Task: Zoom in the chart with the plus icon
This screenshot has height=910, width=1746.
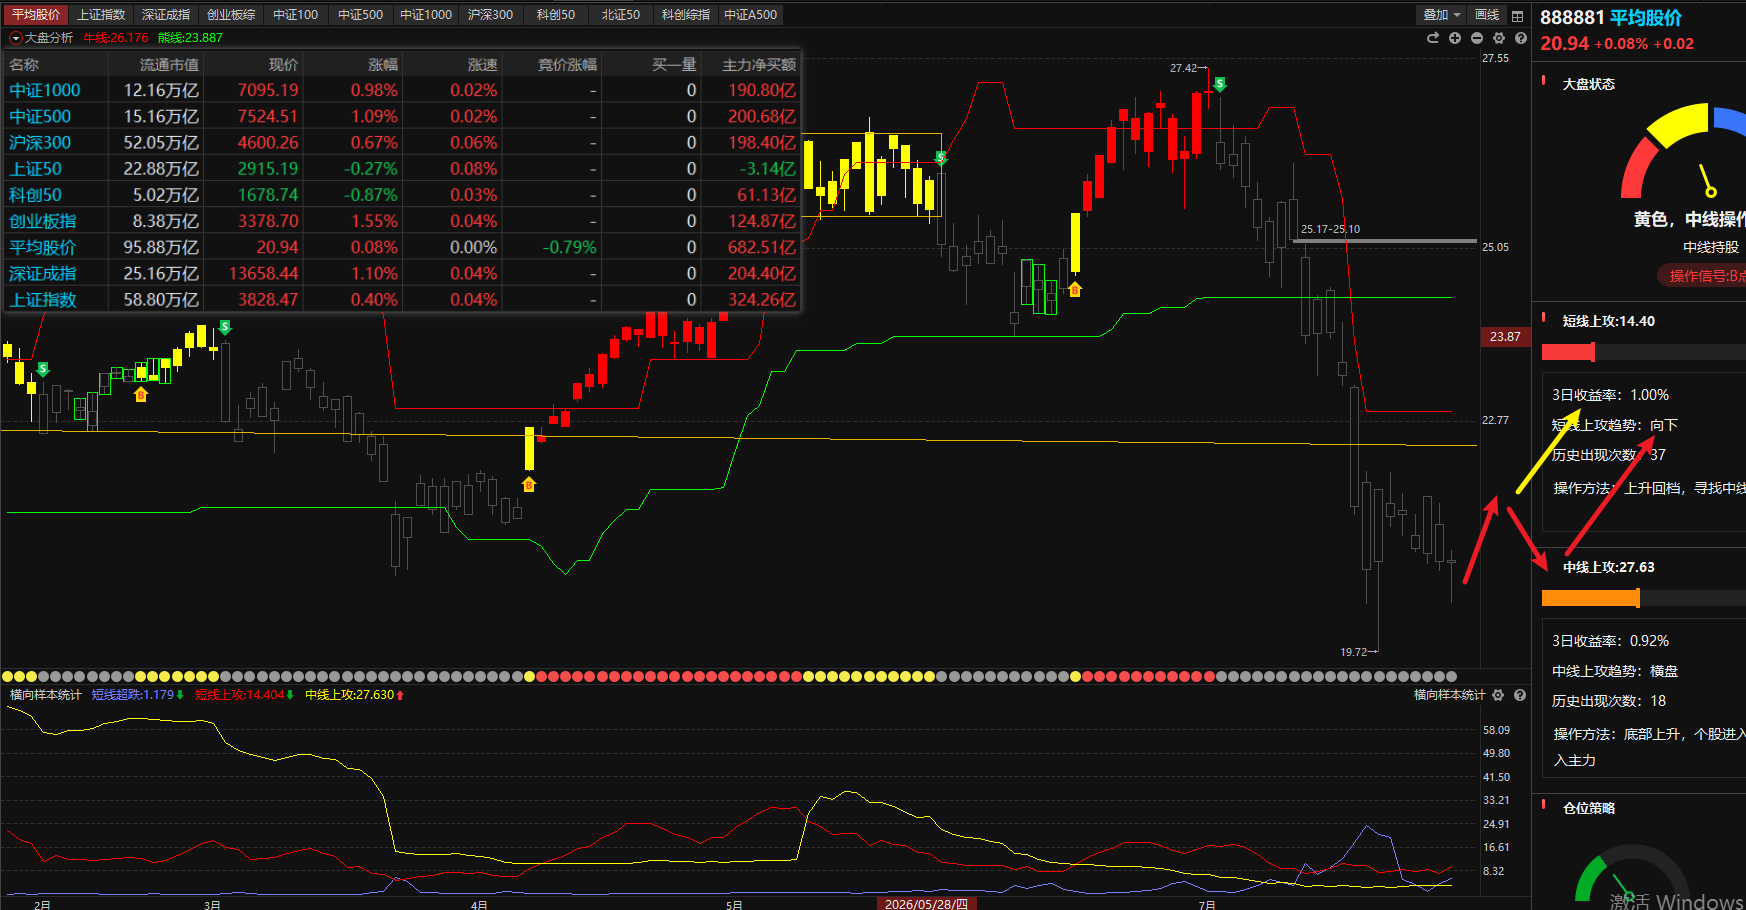Action: coord(1455,38)
